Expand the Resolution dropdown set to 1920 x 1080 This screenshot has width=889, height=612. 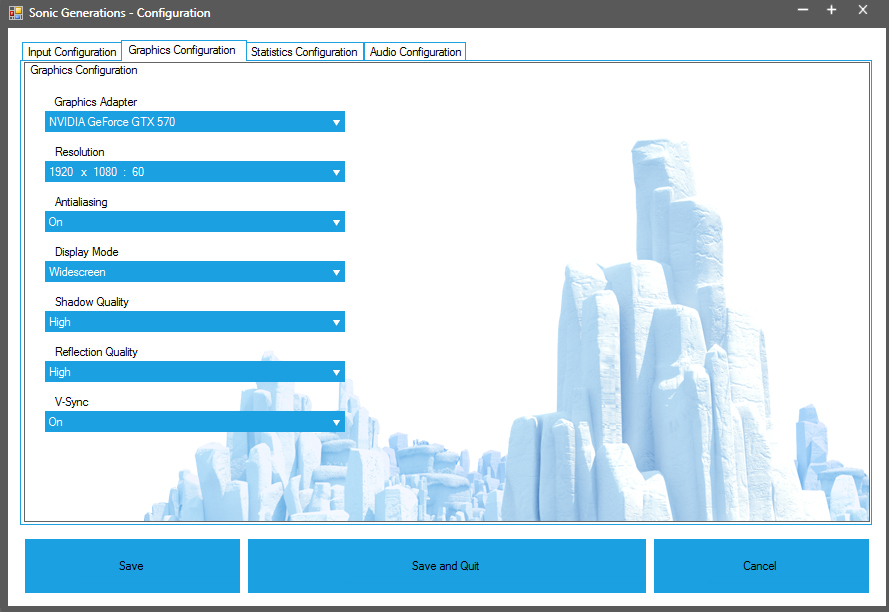point(194,171)
